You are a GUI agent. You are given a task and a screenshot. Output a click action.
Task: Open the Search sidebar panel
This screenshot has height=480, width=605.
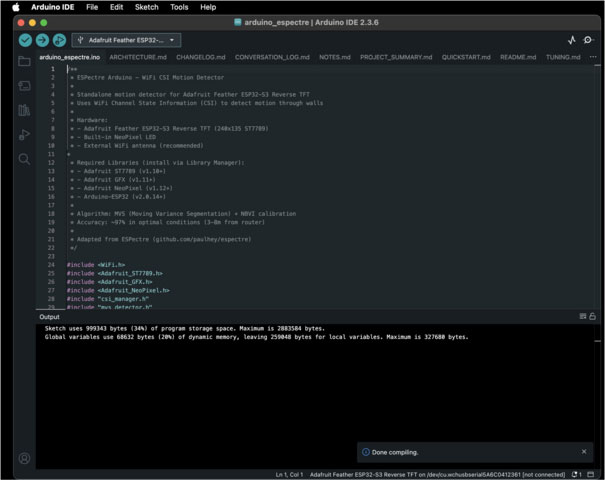[24, 159]
